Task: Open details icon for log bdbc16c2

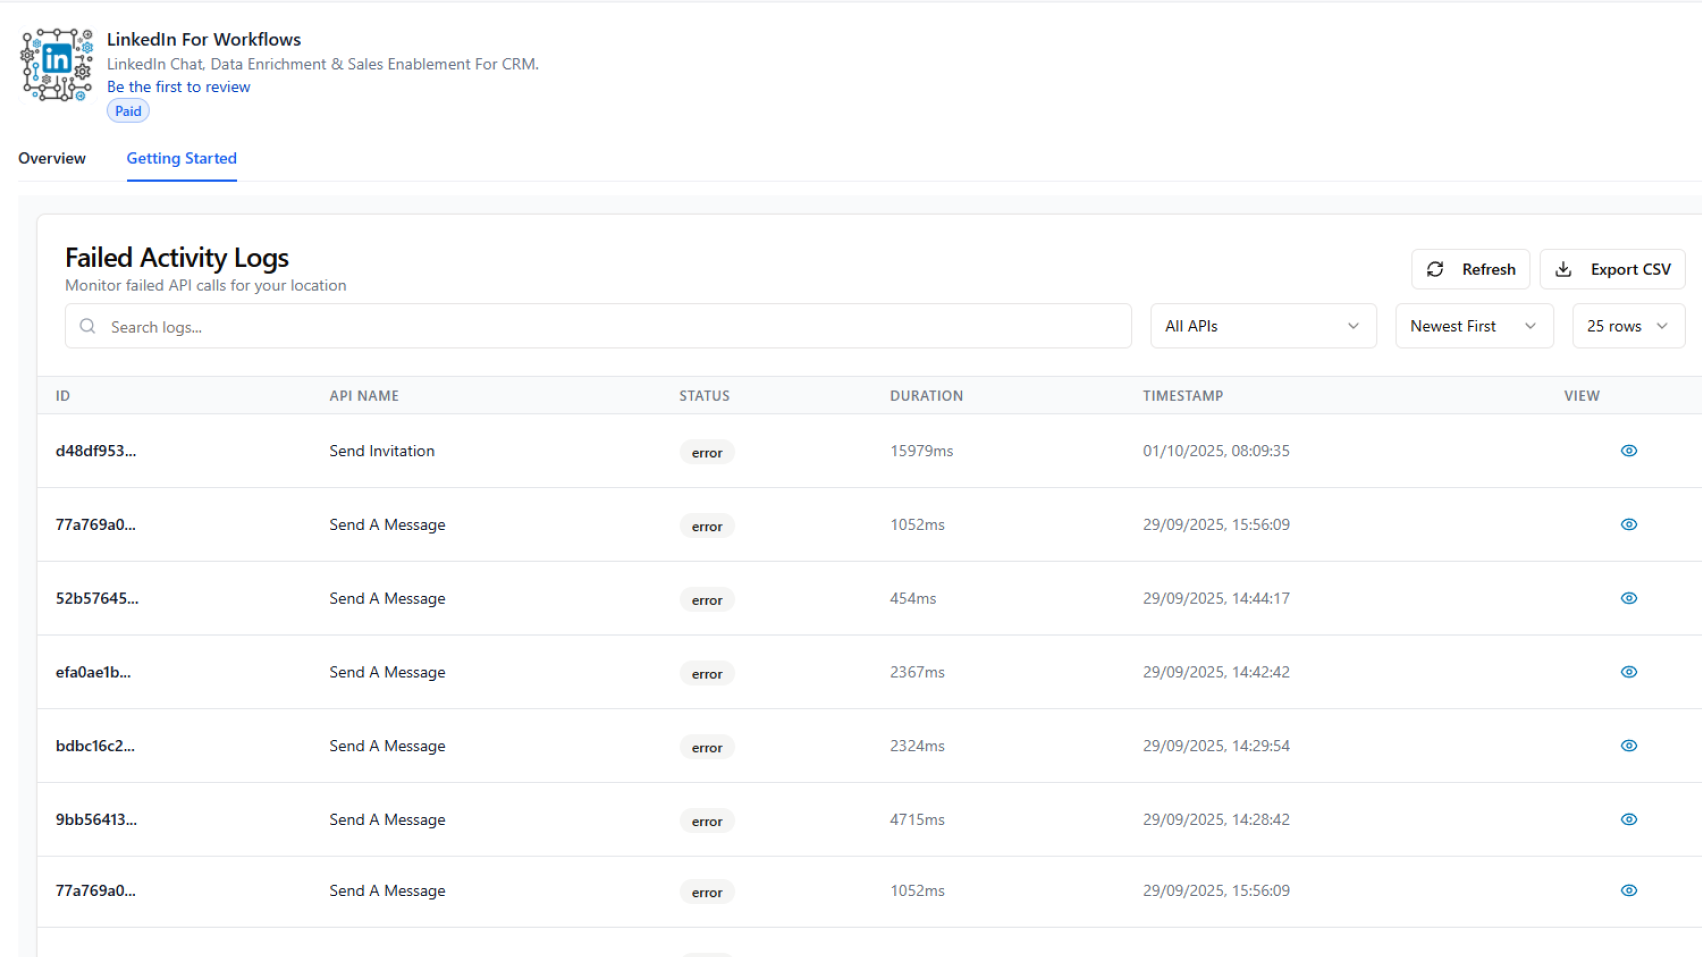Action: click(1629, 746)
